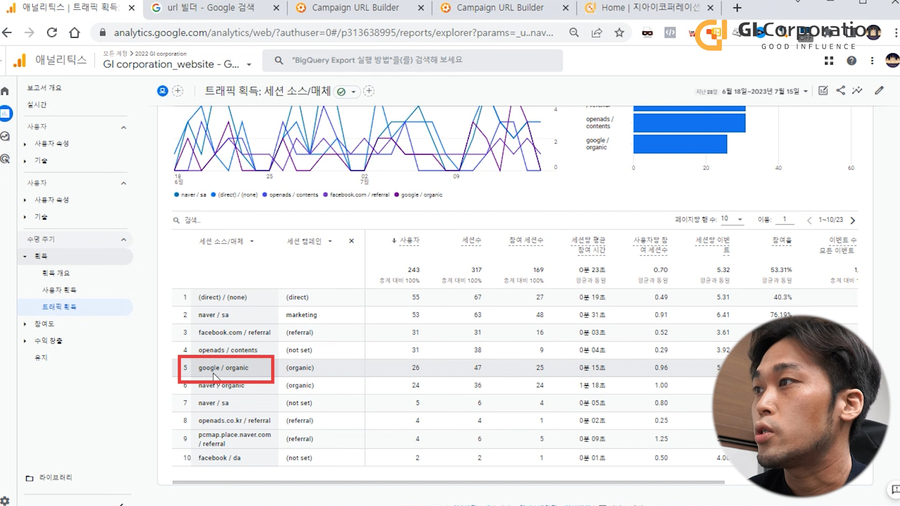The width and height of the screenshot is (900, 506).
Task: Select 트래픽 획득 report
Action: pos(59,307)
